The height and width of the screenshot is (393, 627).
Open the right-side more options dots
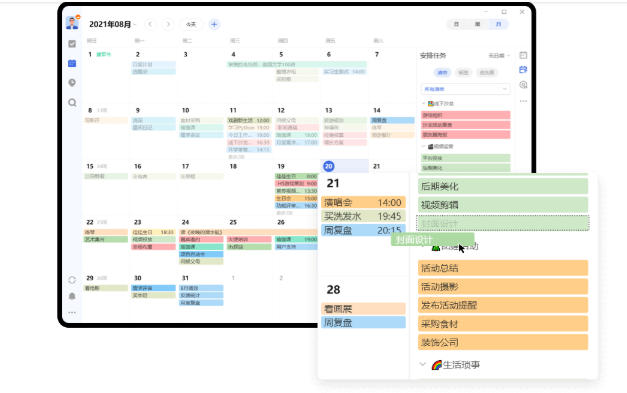click(523, 101)
